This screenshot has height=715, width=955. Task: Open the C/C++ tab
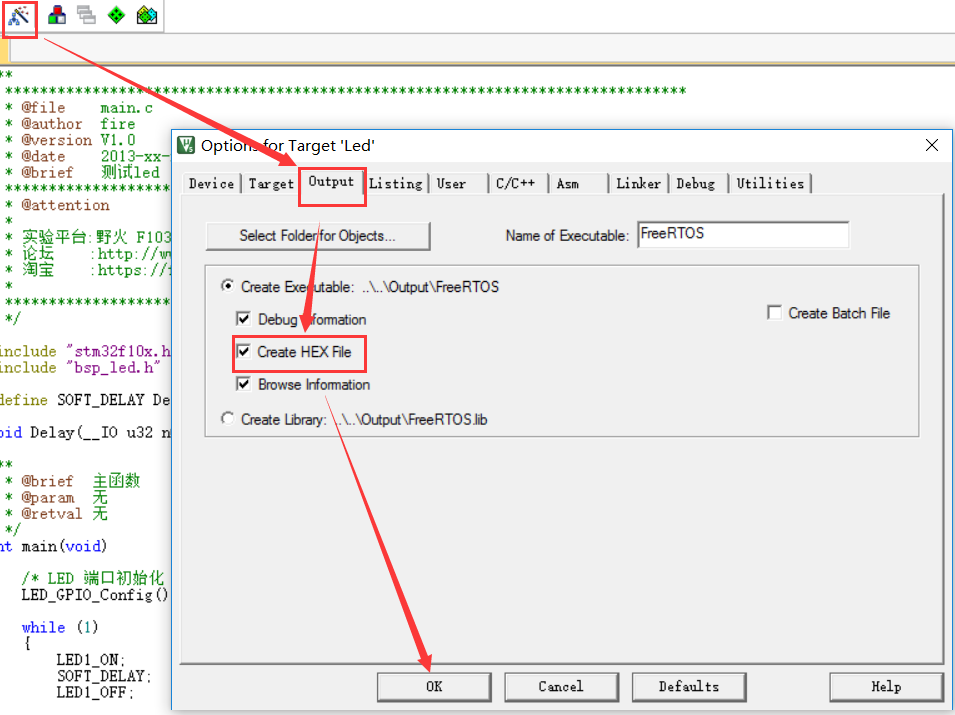(x=515, y=184)
